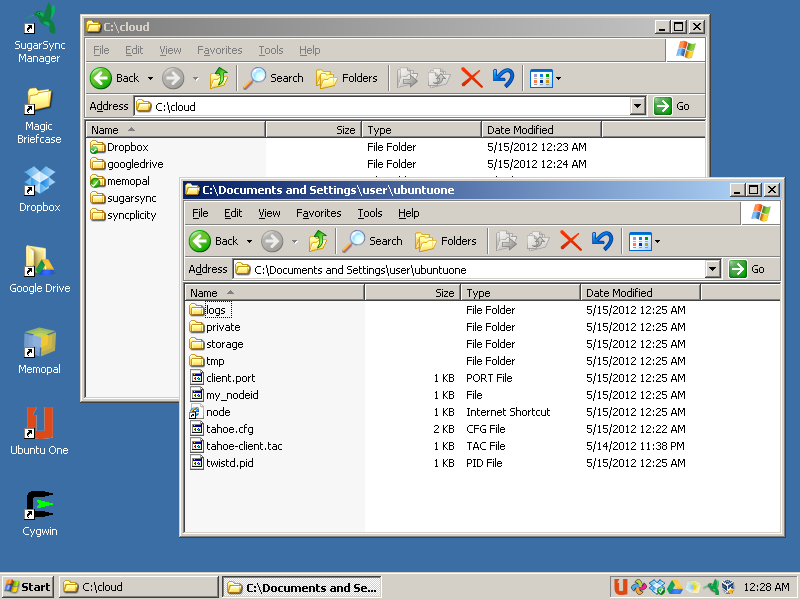Click Go button in ubuntuone window

click(x=746, y=269)
